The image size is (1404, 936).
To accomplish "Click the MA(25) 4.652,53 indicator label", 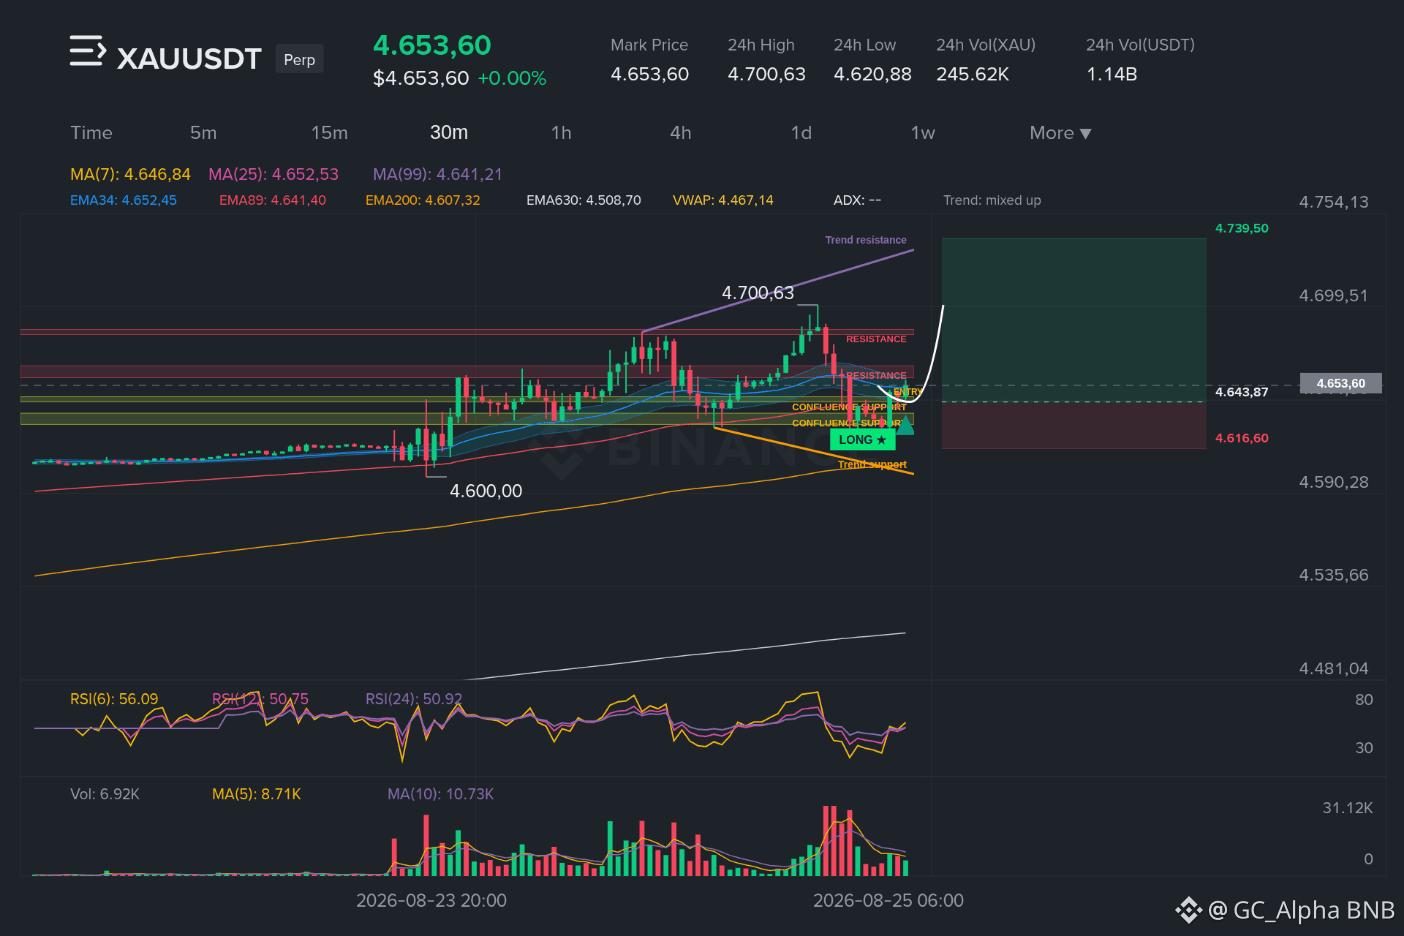I will tap(273, 174).
